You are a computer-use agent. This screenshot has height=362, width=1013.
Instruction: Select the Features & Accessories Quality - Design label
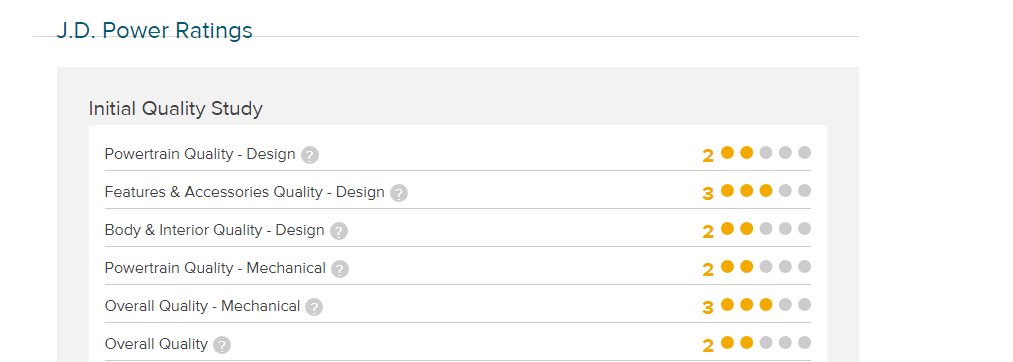pyautogui.click(x=245, y=192)
